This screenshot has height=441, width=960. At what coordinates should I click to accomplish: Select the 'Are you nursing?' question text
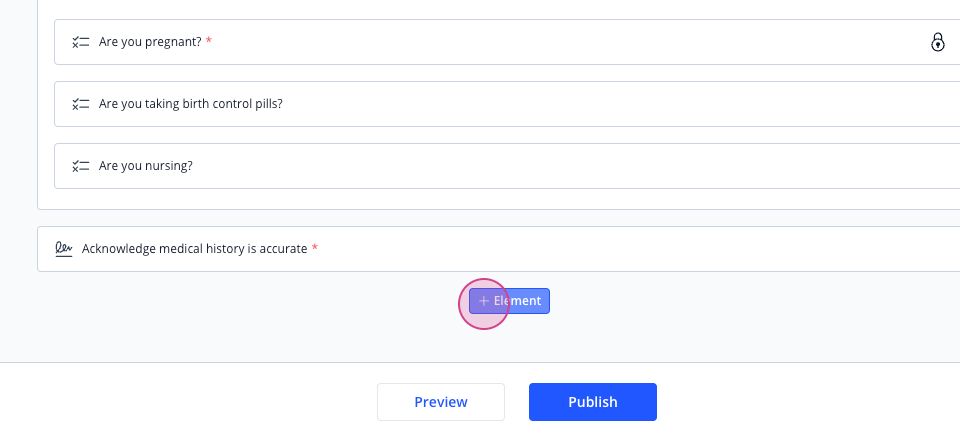coord(146,165)
